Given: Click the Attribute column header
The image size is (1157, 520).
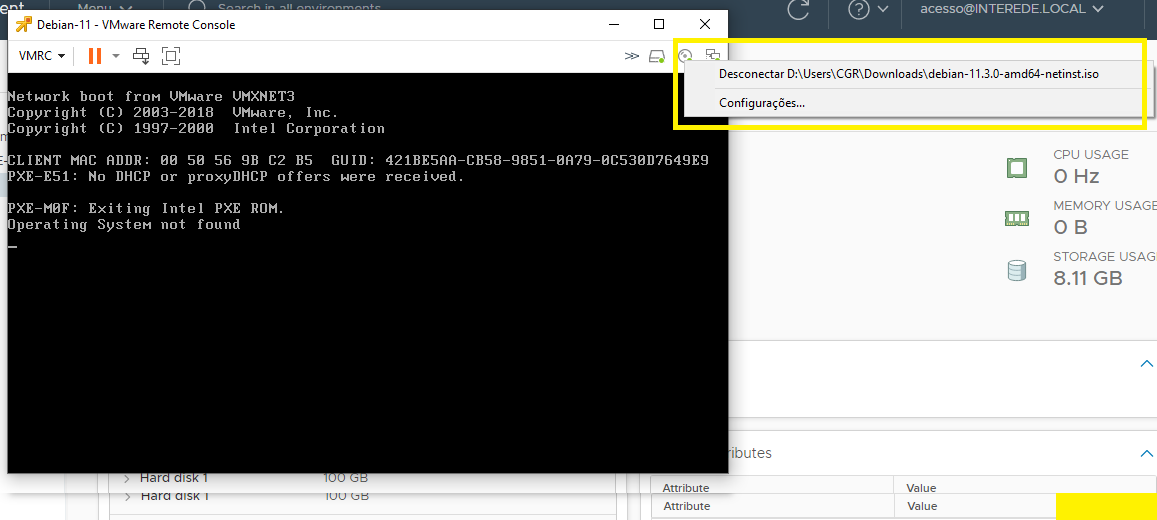Looking at the screenshot, I should (686, 488).
